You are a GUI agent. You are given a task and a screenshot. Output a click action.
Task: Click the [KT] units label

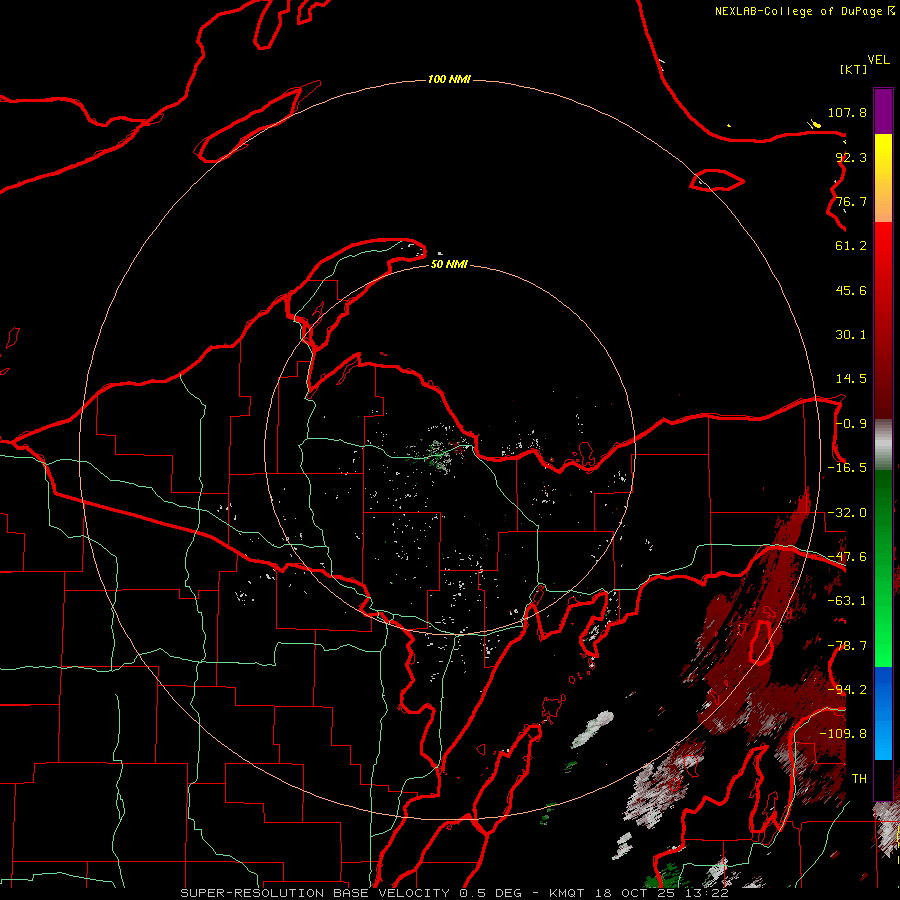pos(854,69)
